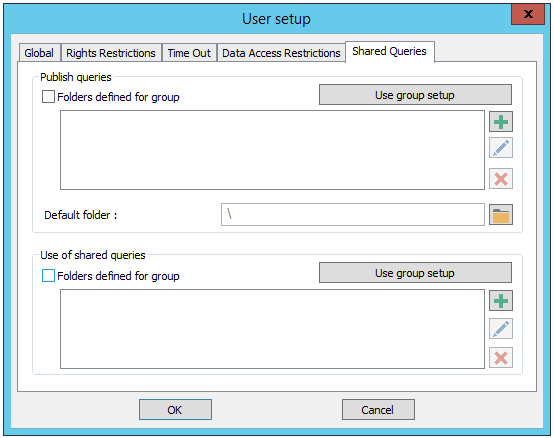Remove the selected shared queries folder
This screenshot has width=554, height=438.
pos(501,357)
